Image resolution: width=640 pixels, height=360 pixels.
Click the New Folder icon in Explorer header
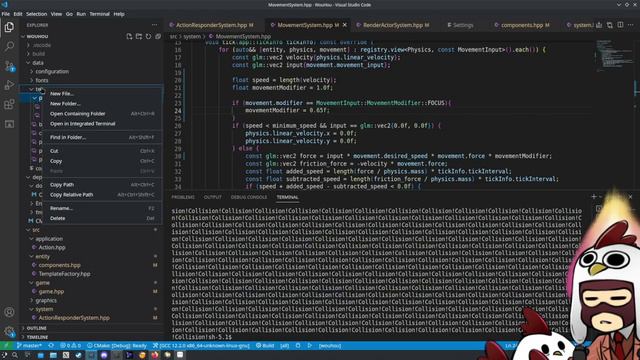(x=139, y=36)
